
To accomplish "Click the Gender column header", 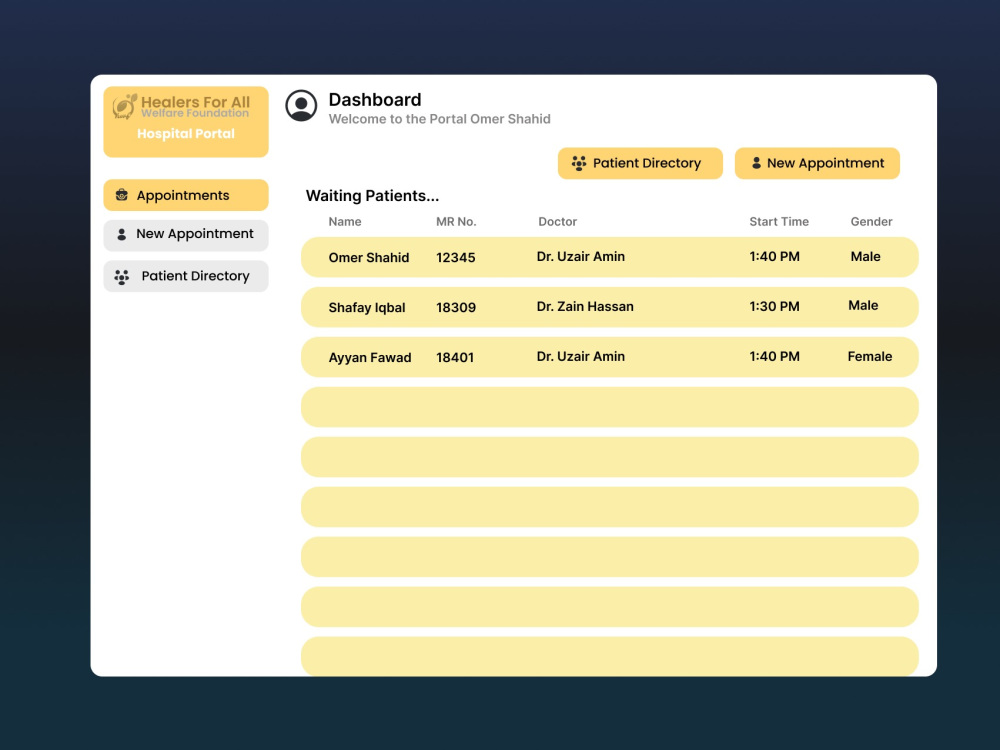I will tap(871, 221).
